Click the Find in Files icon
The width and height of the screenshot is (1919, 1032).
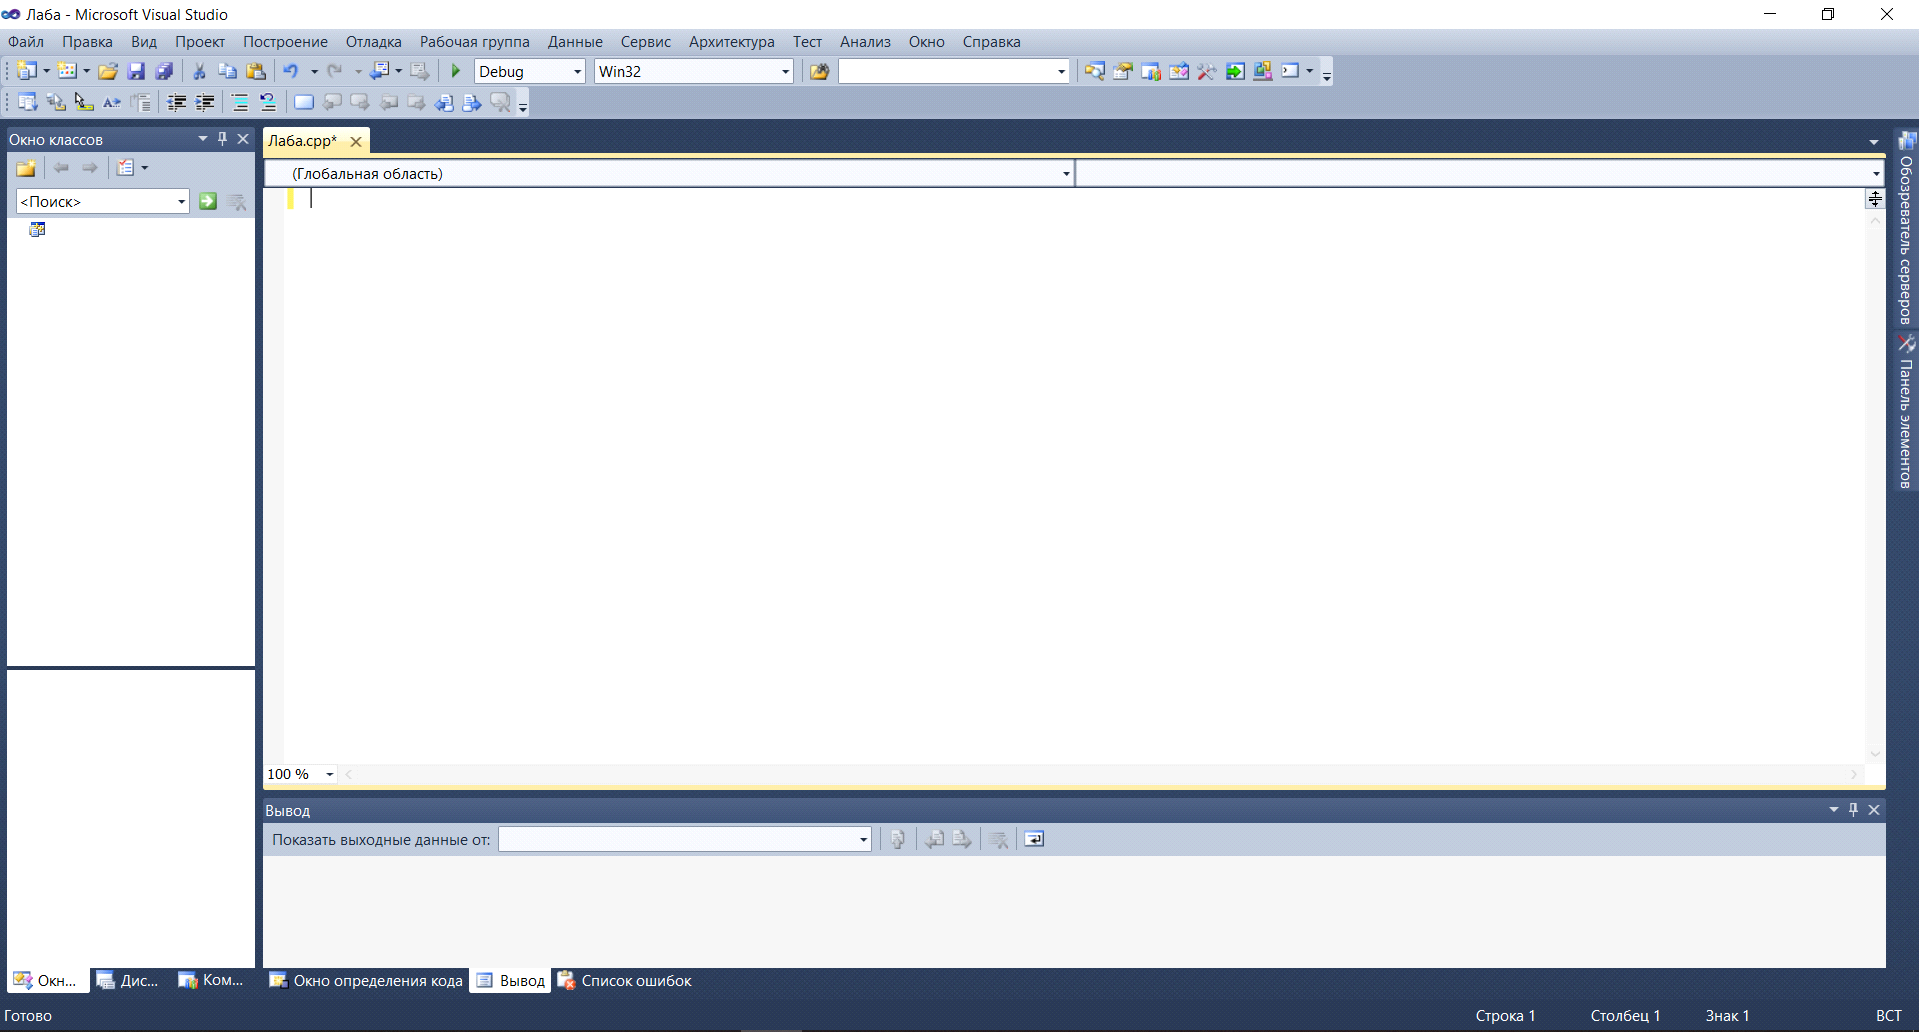[819, 71]
